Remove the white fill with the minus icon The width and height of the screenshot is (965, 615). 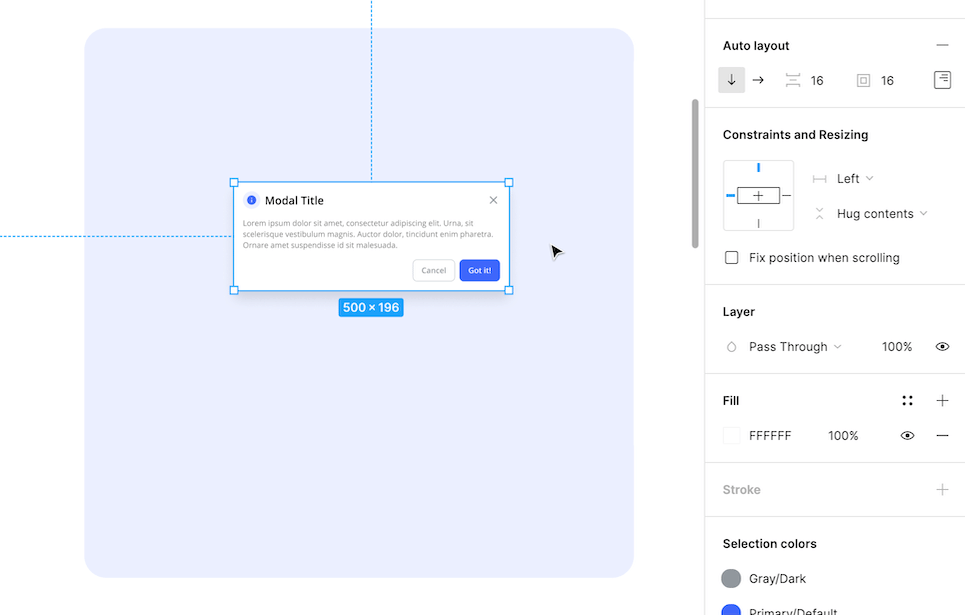(x=941, y=435)
